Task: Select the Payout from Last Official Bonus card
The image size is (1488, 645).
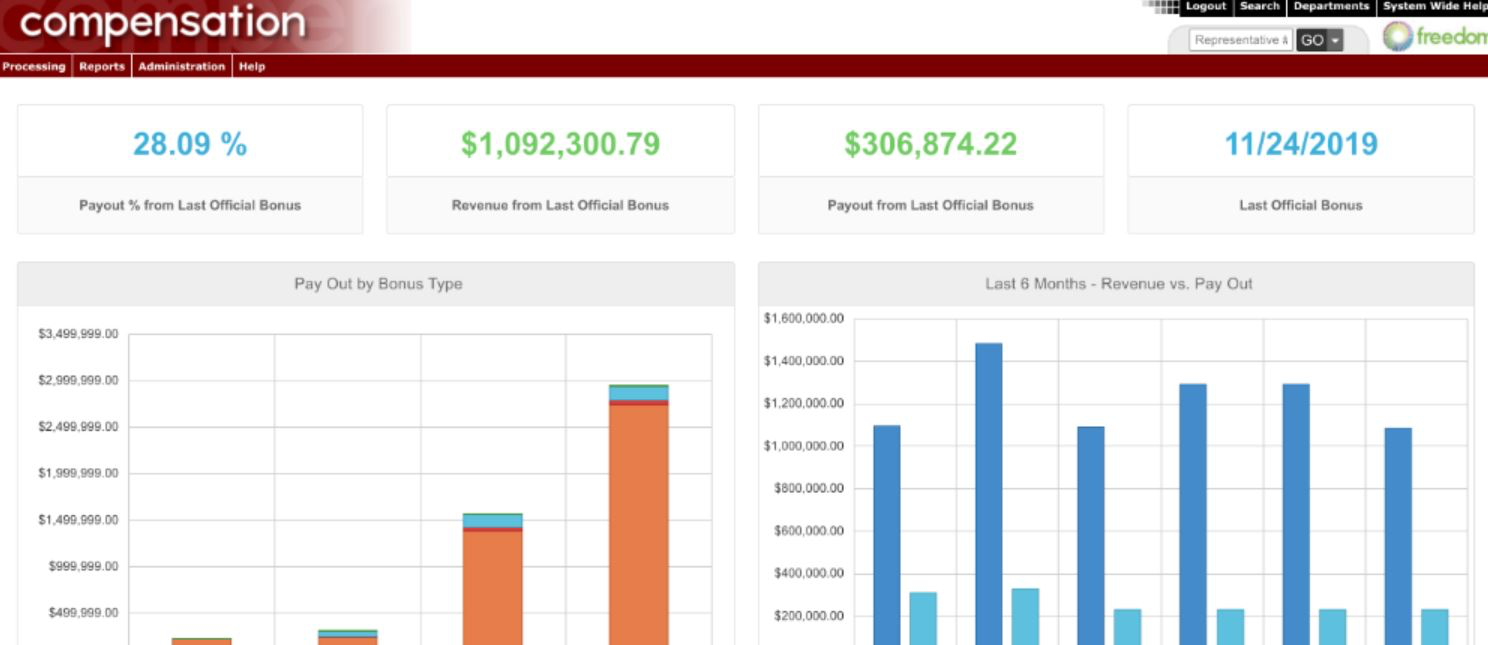Action: coord(931,168)
